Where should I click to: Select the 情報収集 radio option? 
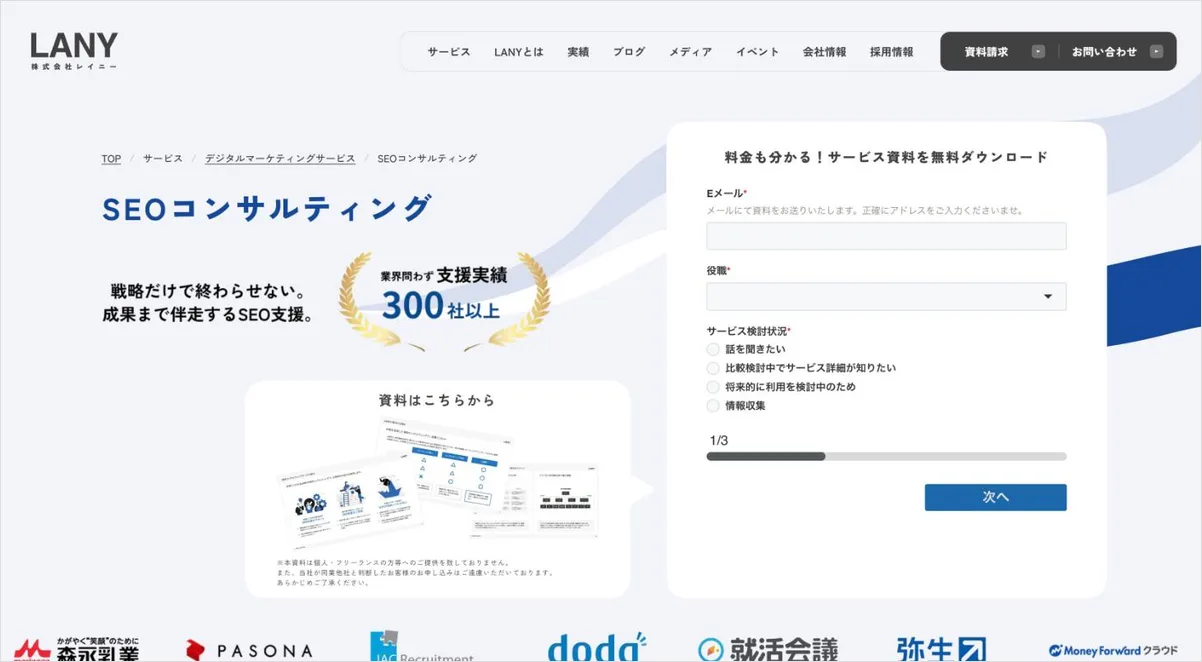(713, 406)
